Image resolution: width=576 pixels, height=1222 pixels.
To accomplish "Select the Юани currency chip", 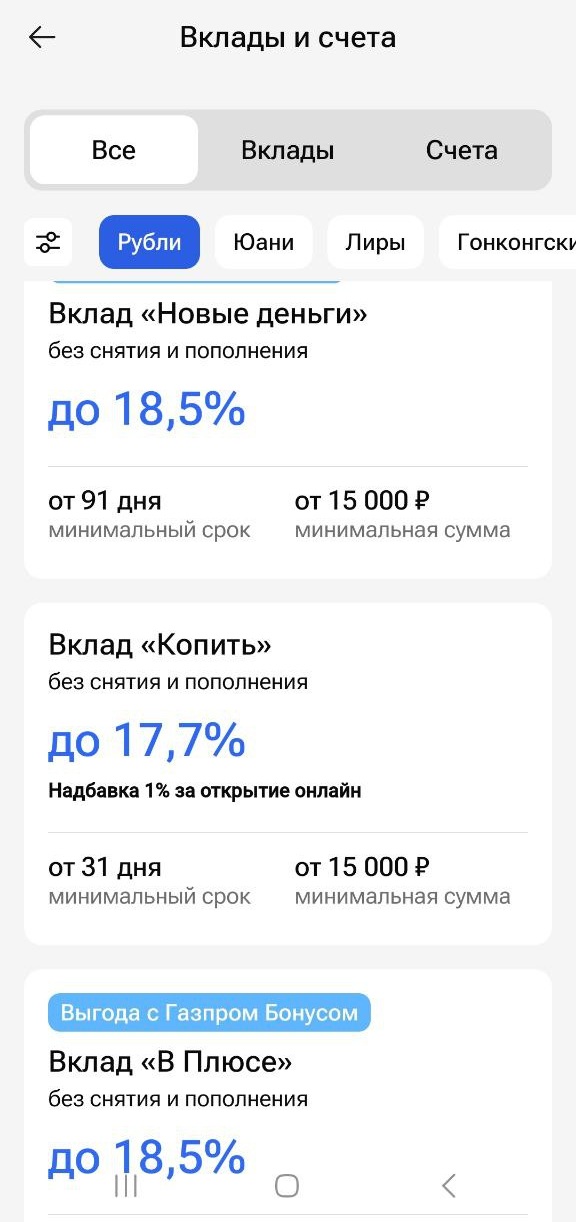I will point(264,242).
